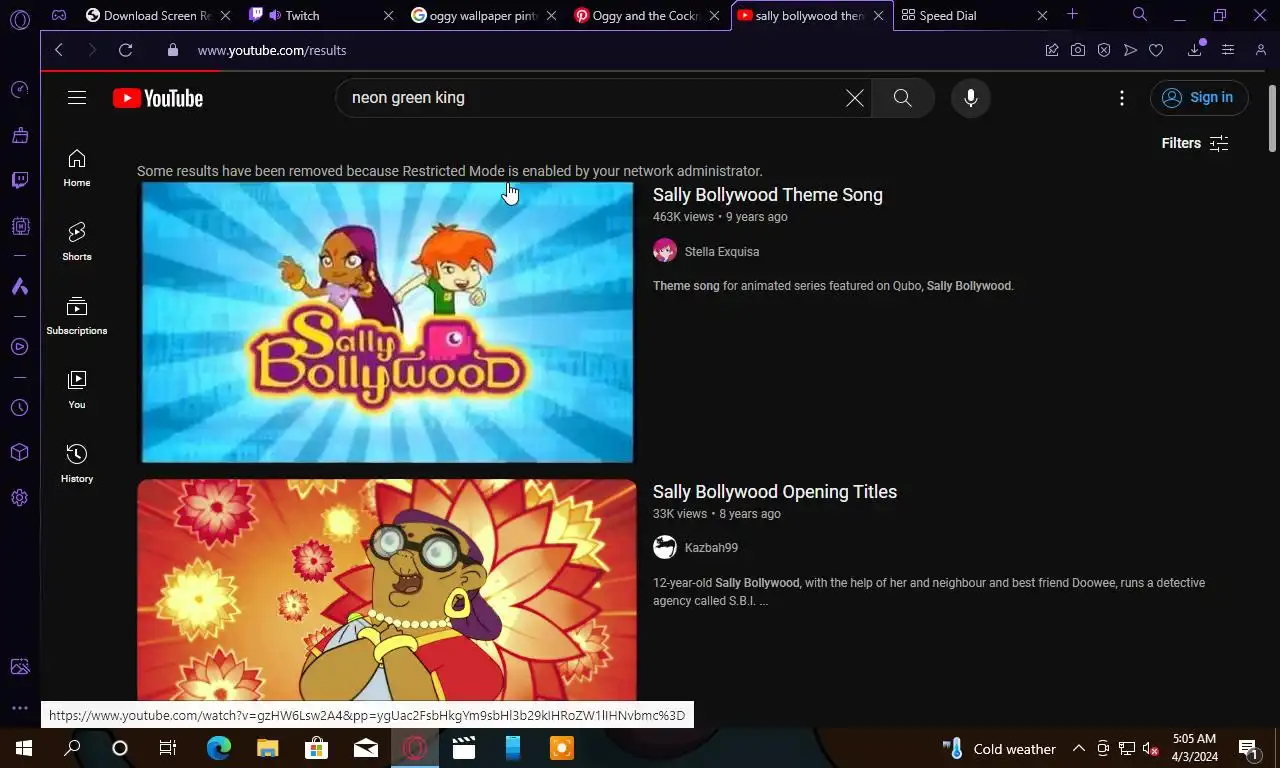Open Easy Setup sliders icon
Image resolution: width=1280 pixels, height=768 pixels.
click(1228, 50)
